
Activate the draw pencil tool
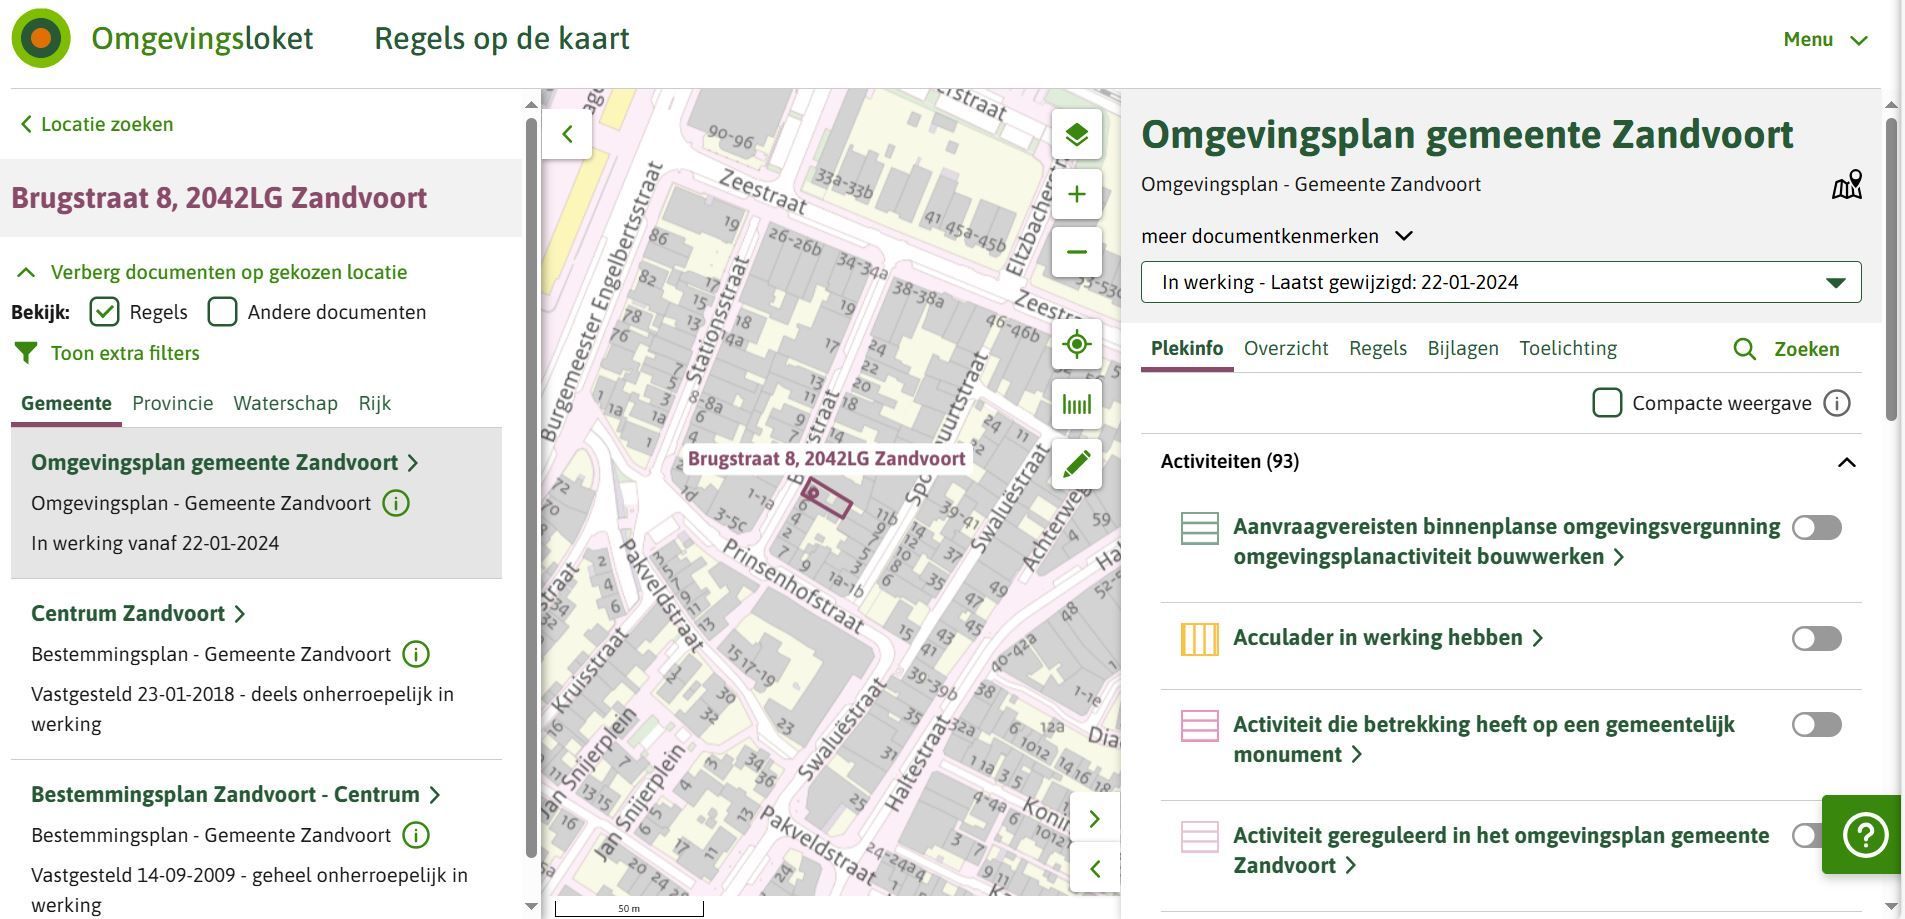(x=1076, y=464)
